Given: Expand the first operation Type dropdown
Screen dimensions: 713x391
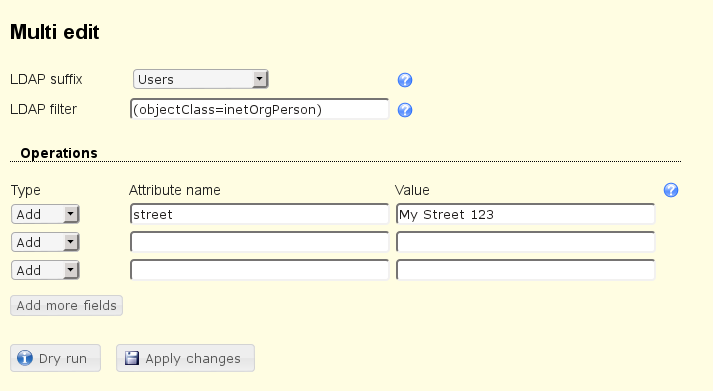Looking at the screenshot, I should 45,214.
